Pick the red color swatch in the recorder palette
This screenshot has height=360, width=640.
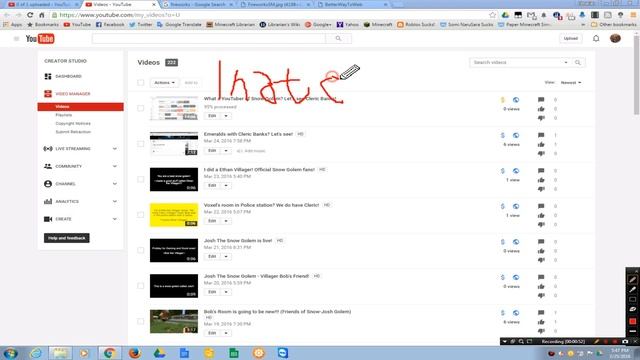(x=632, y=321)
